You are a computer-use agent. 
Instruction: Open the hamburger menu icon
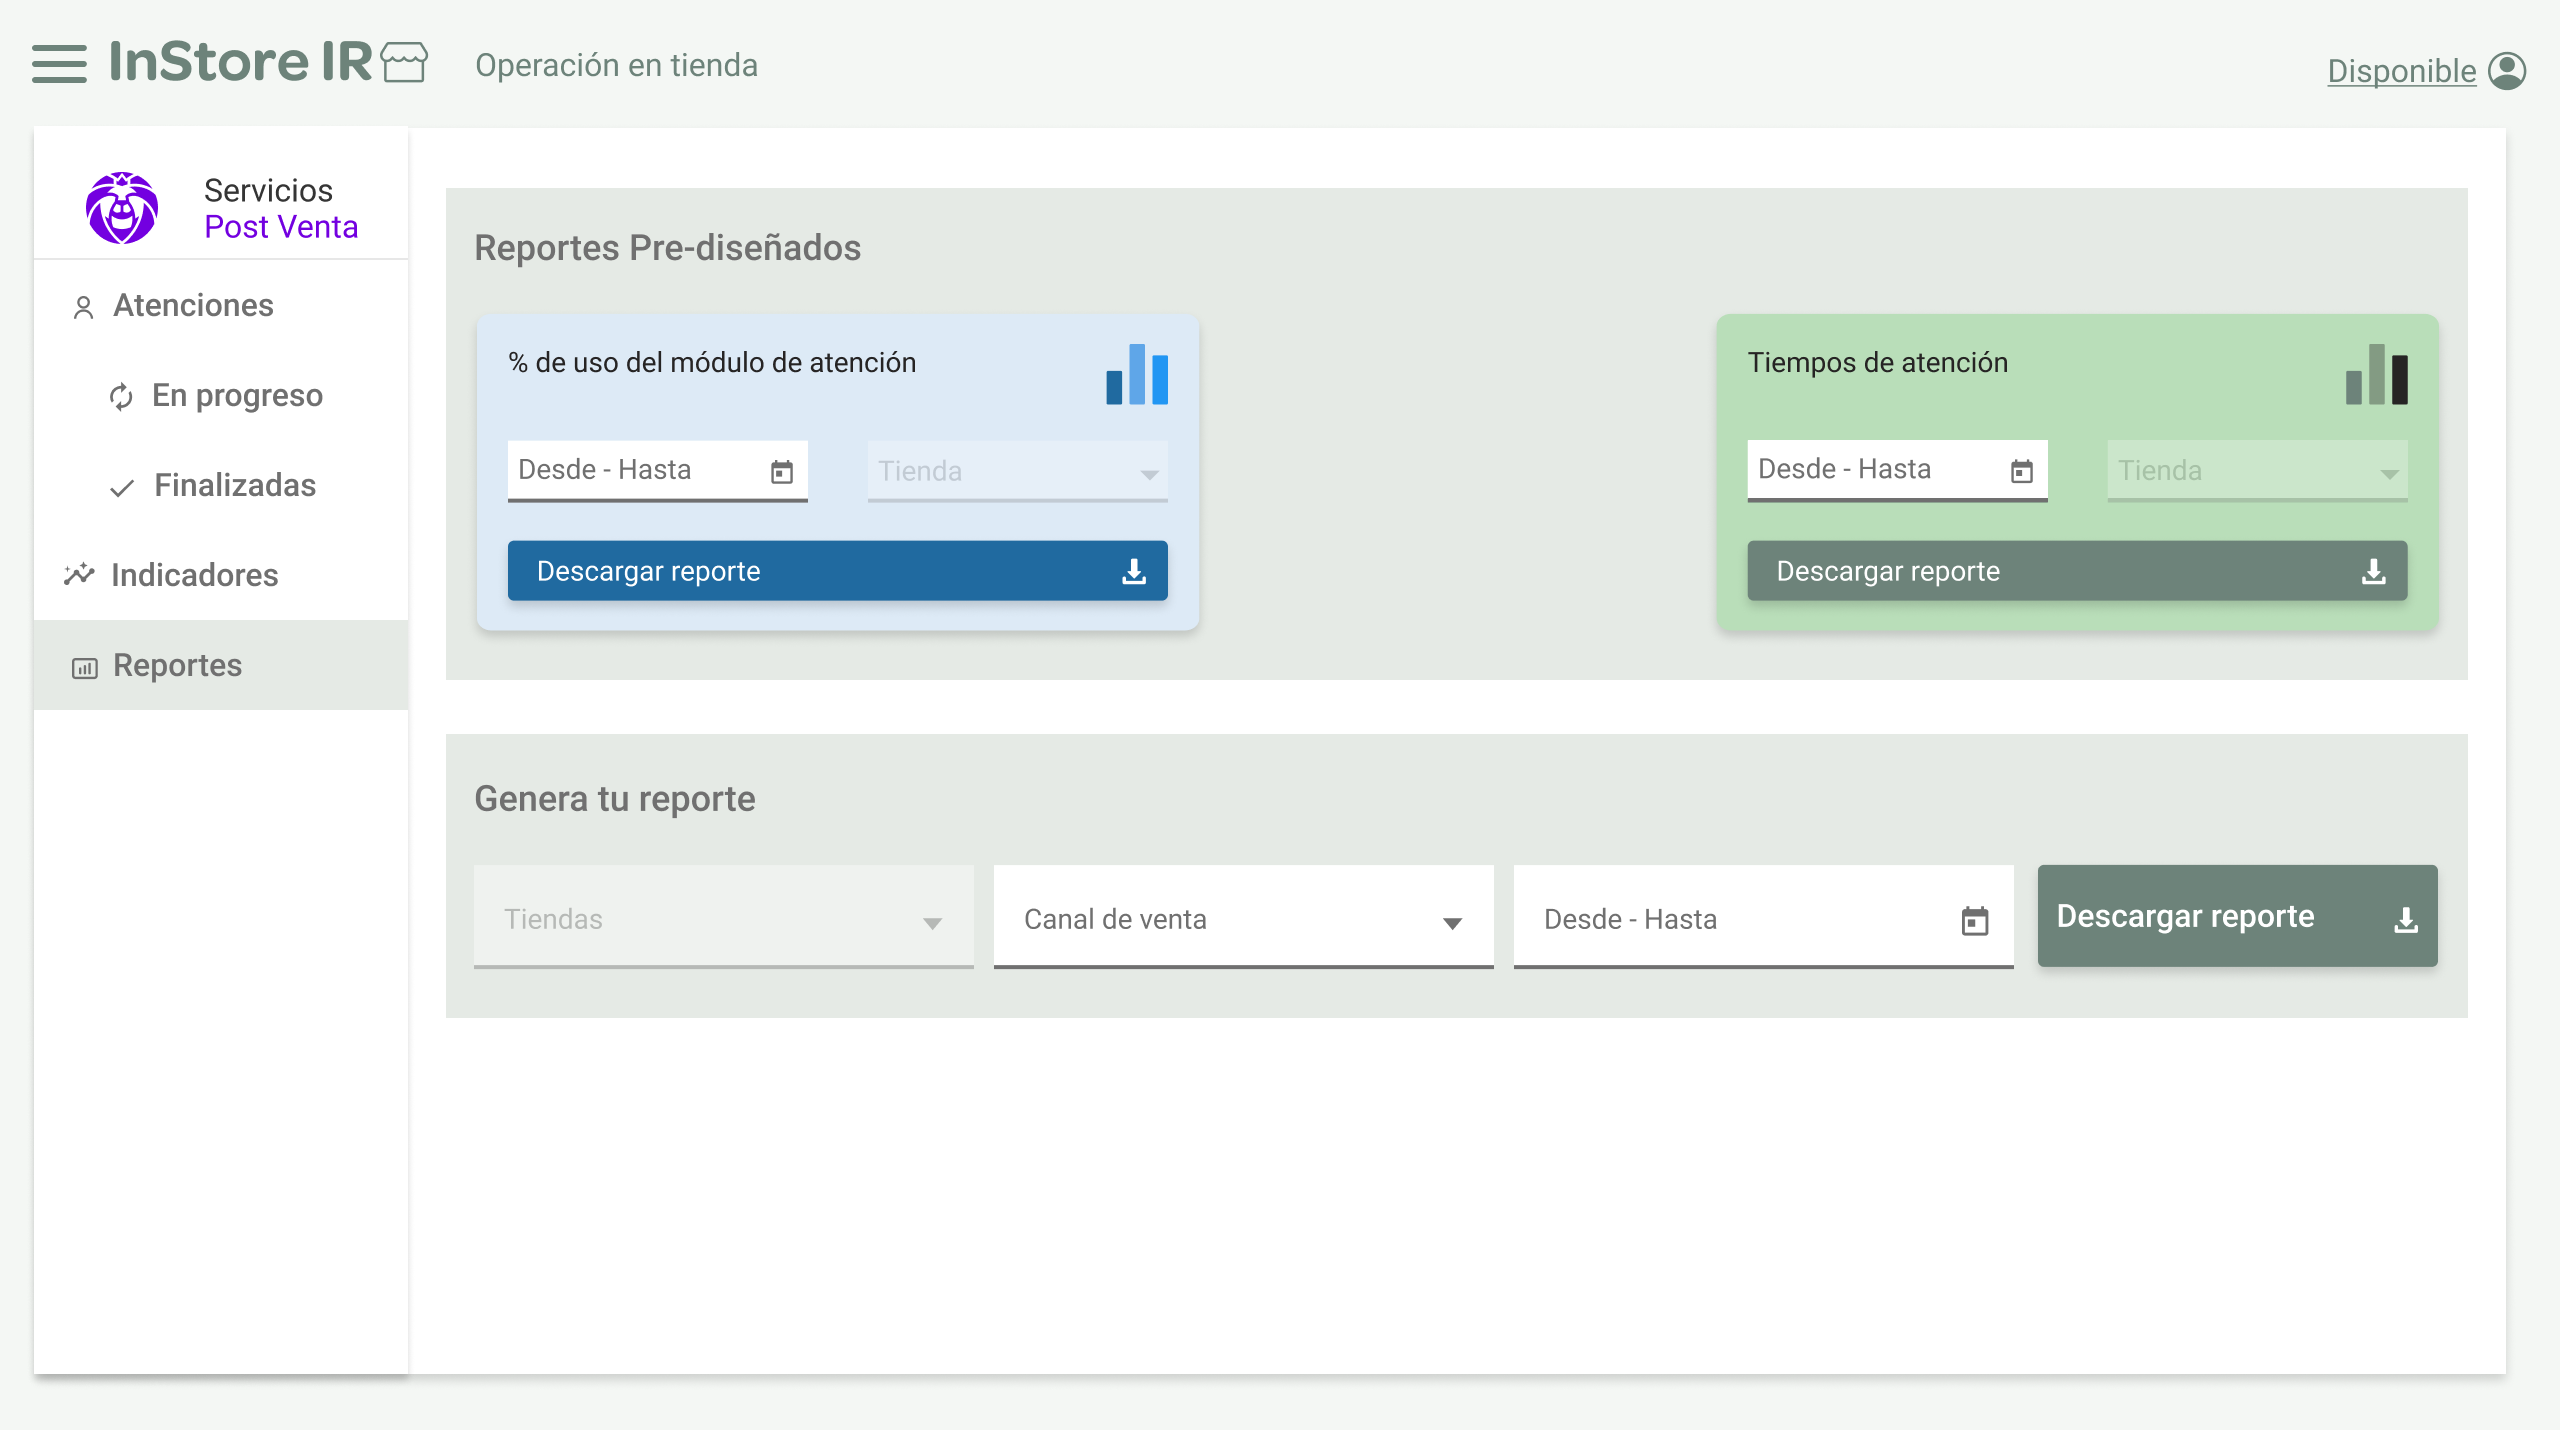point(59,63)
